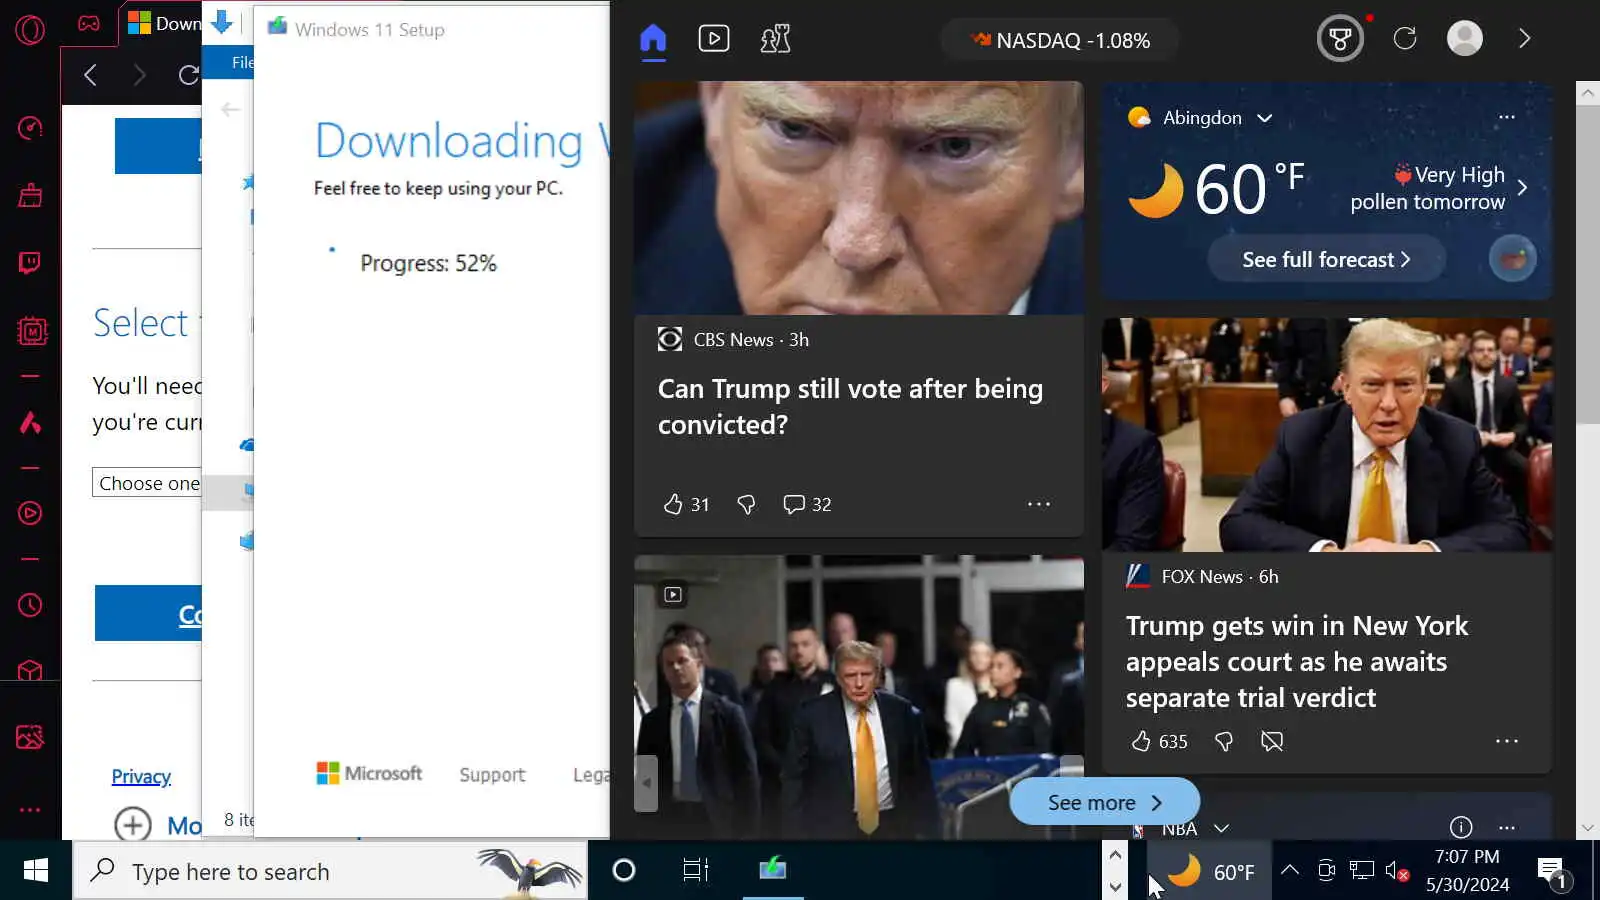
Task: Click File Explorer's back arrow
Action: (231, 109)
